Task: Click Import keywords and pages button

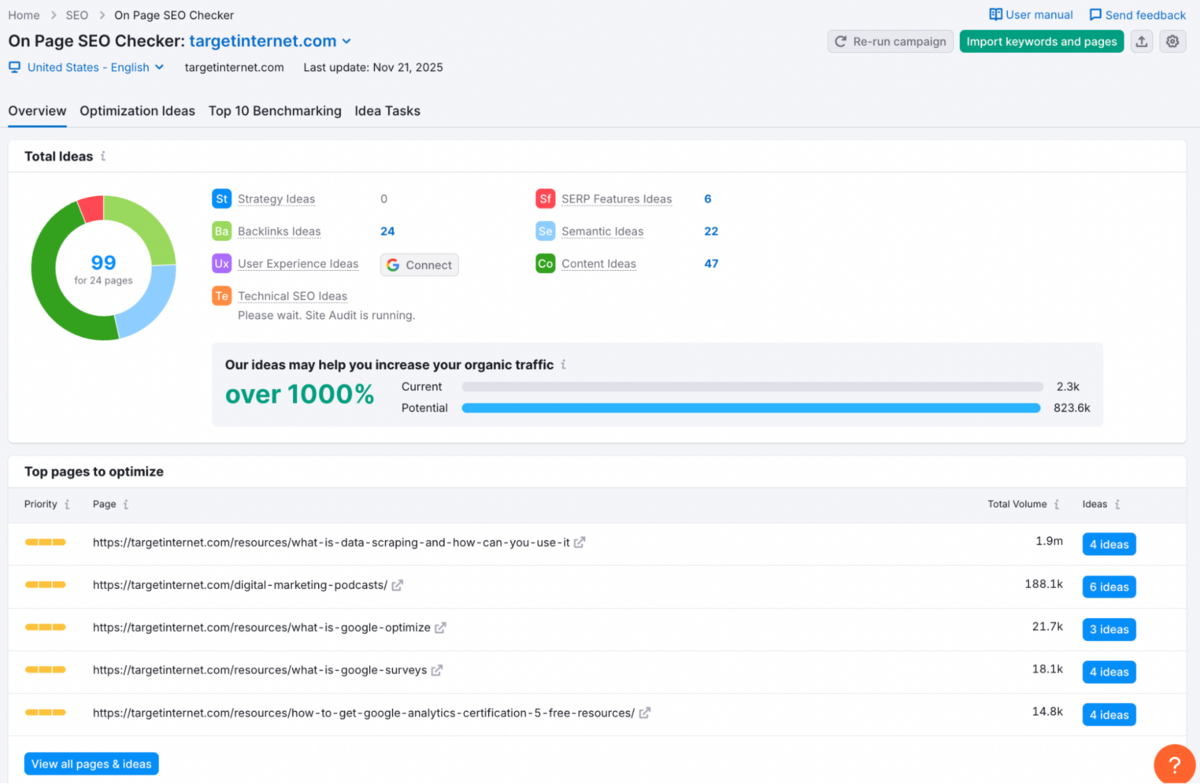Action: tap(1042, 42)
